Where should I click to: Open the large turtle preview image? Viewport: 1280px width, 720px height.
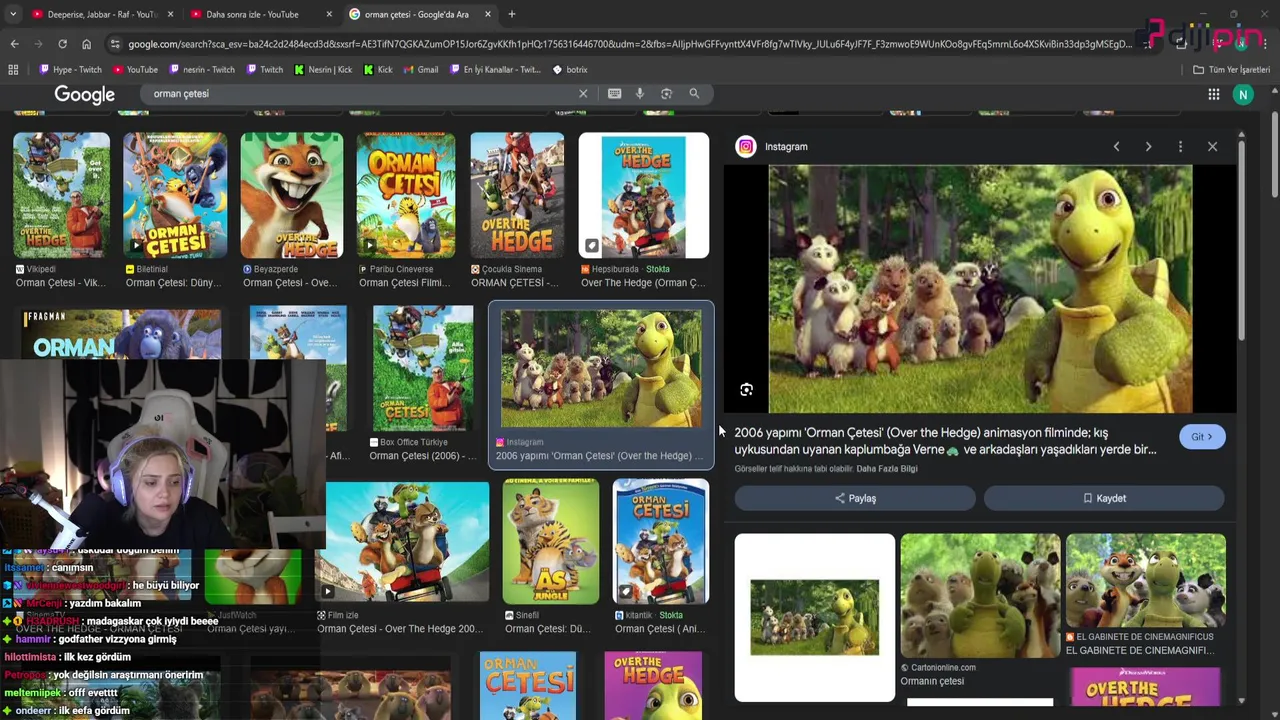point(980,289)
